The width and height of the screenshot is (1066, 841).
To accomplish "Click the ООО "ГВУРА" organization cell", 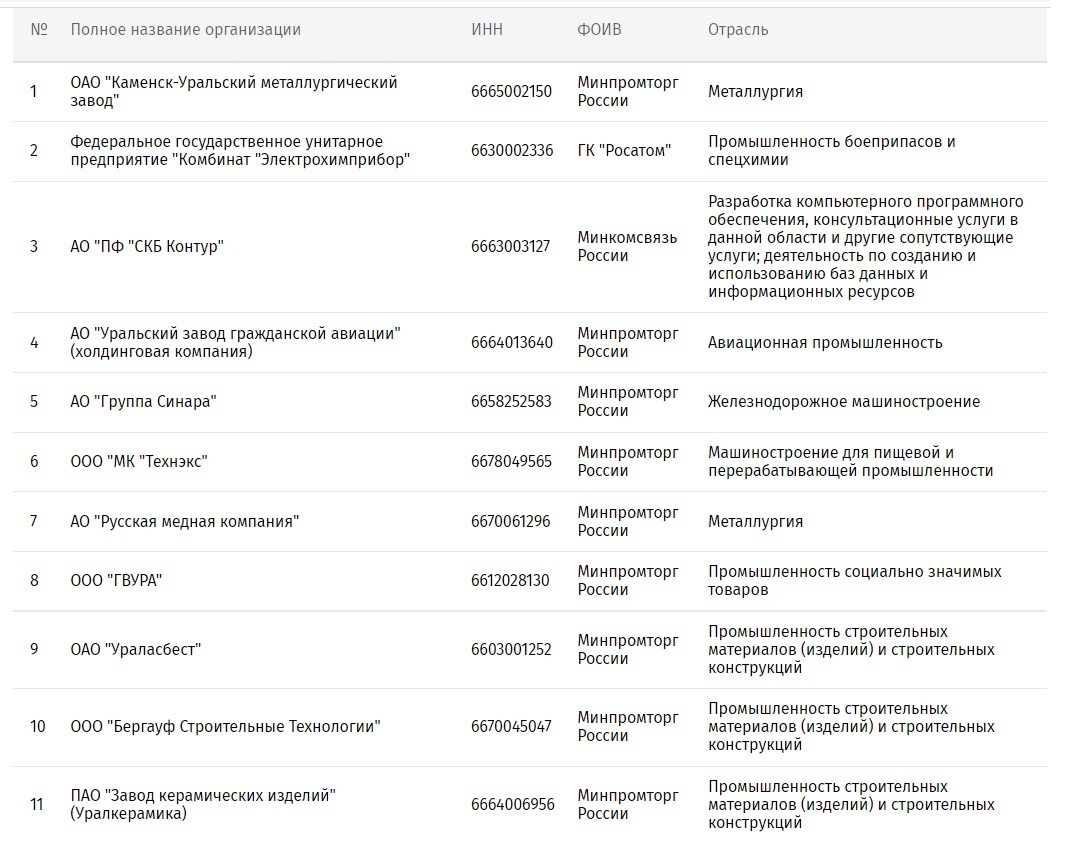I will pos(116,580).
